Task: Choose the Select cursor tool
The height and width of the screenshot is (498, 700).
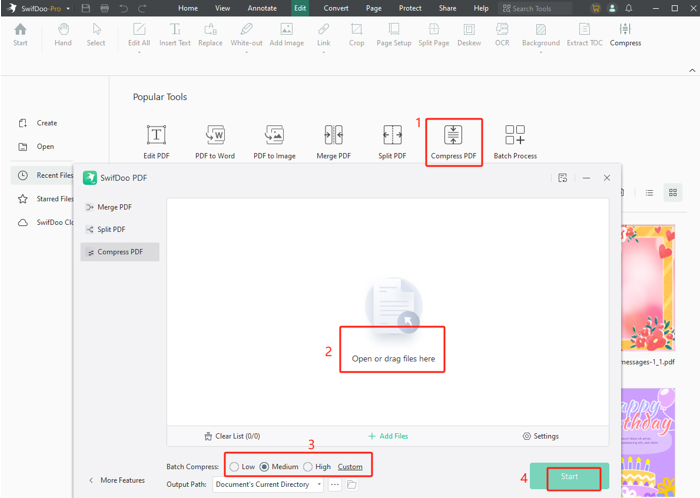Action: tap(96, 35)
